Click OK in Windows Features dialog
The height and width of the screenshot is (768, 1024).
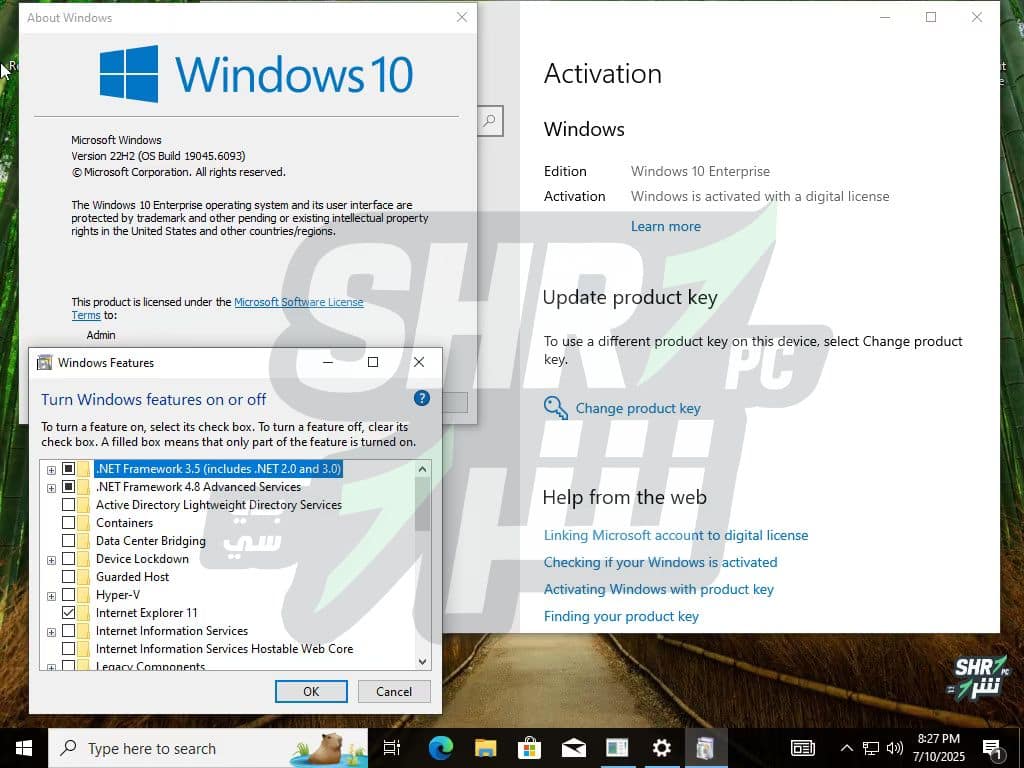[311, 692]
